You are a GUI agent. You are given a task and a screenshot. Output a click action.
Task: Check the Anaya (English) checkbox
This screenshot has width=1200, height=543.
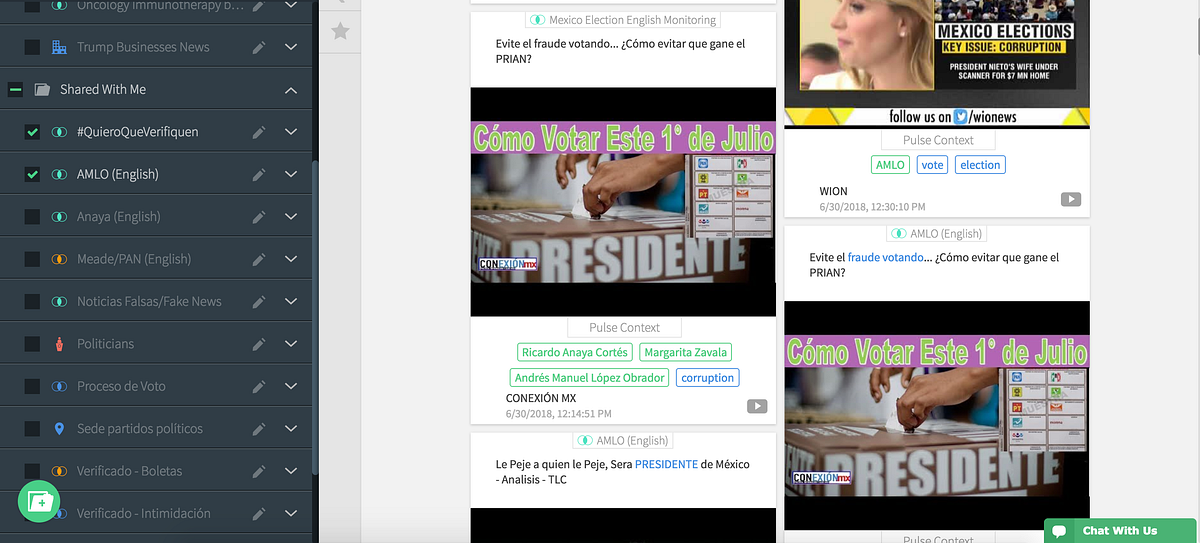32,216
